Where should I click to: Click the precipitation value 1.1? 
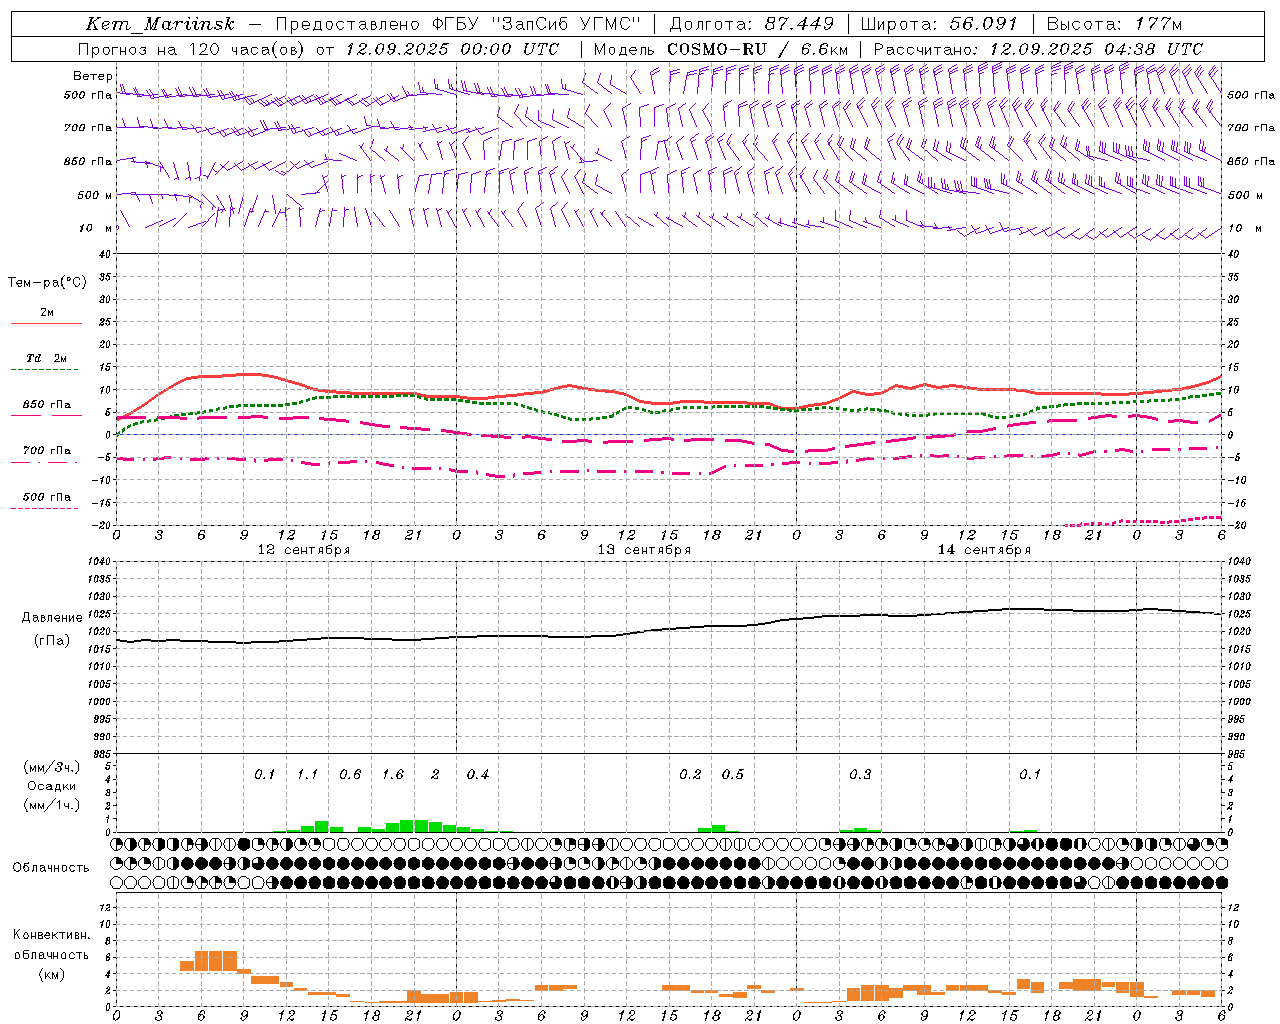click(x=307, y=774)
